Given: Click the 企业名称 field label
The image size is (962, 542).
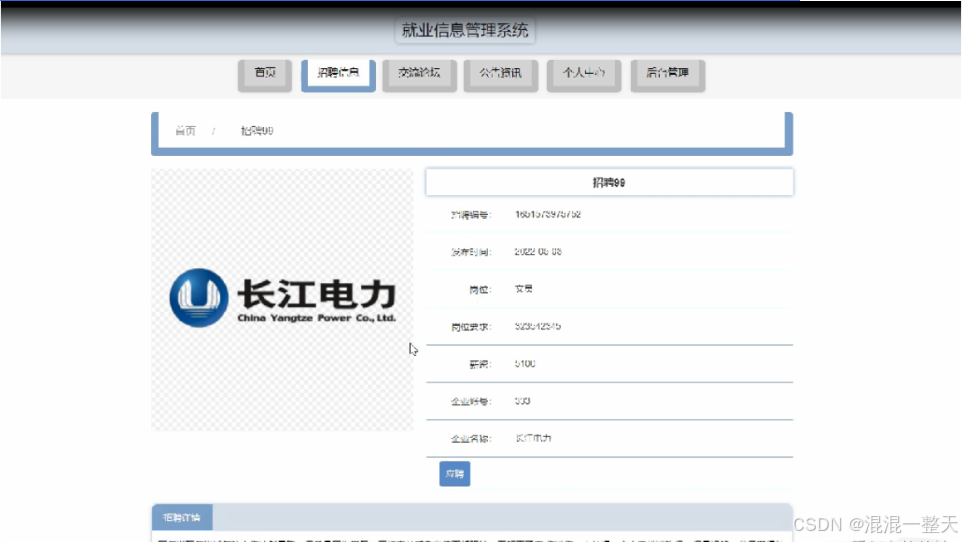Looking at the screenshot, I should (x=471, y=439).
